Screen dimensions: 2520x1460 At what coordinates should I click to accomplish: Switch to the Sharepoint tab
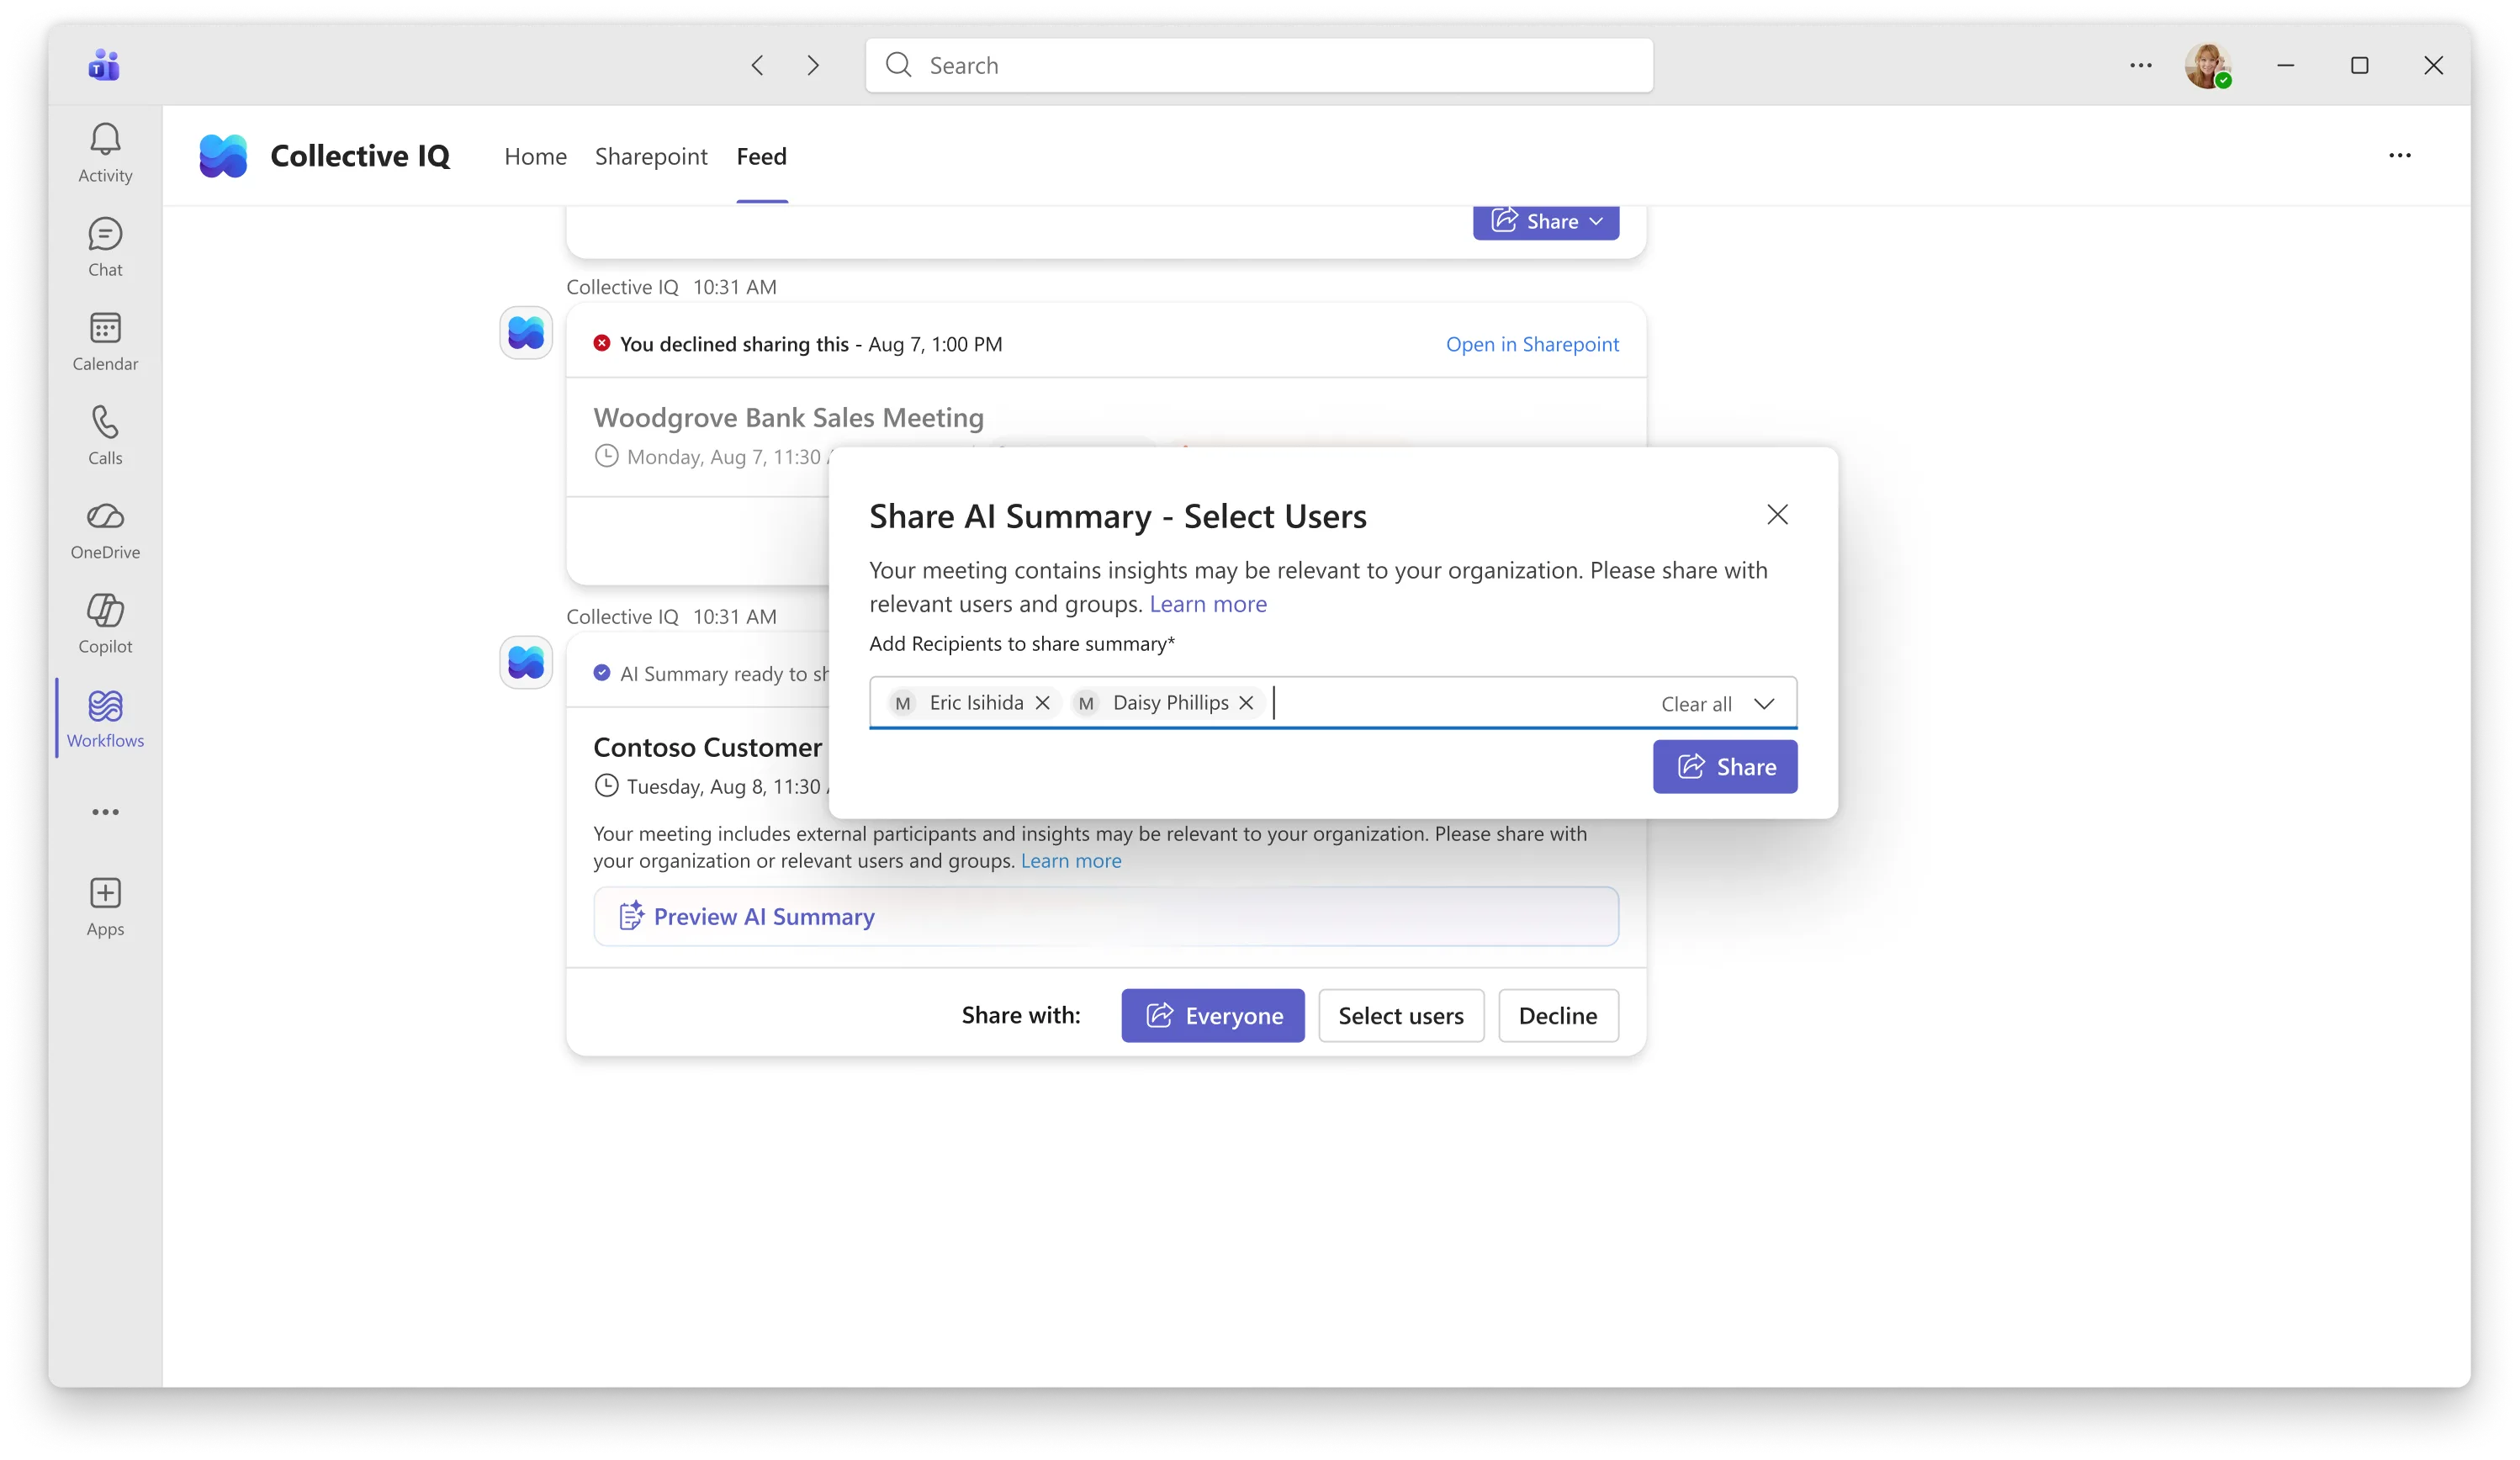click(x=651, y=156)
